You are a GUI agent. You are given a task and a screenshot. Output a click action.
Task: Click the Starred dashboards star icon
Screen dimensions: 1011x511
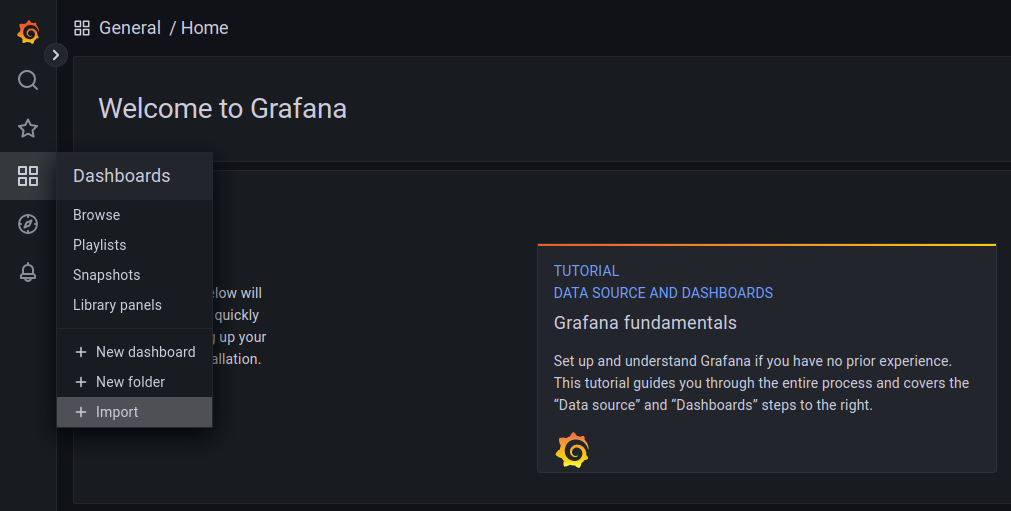tap(28, 128)
